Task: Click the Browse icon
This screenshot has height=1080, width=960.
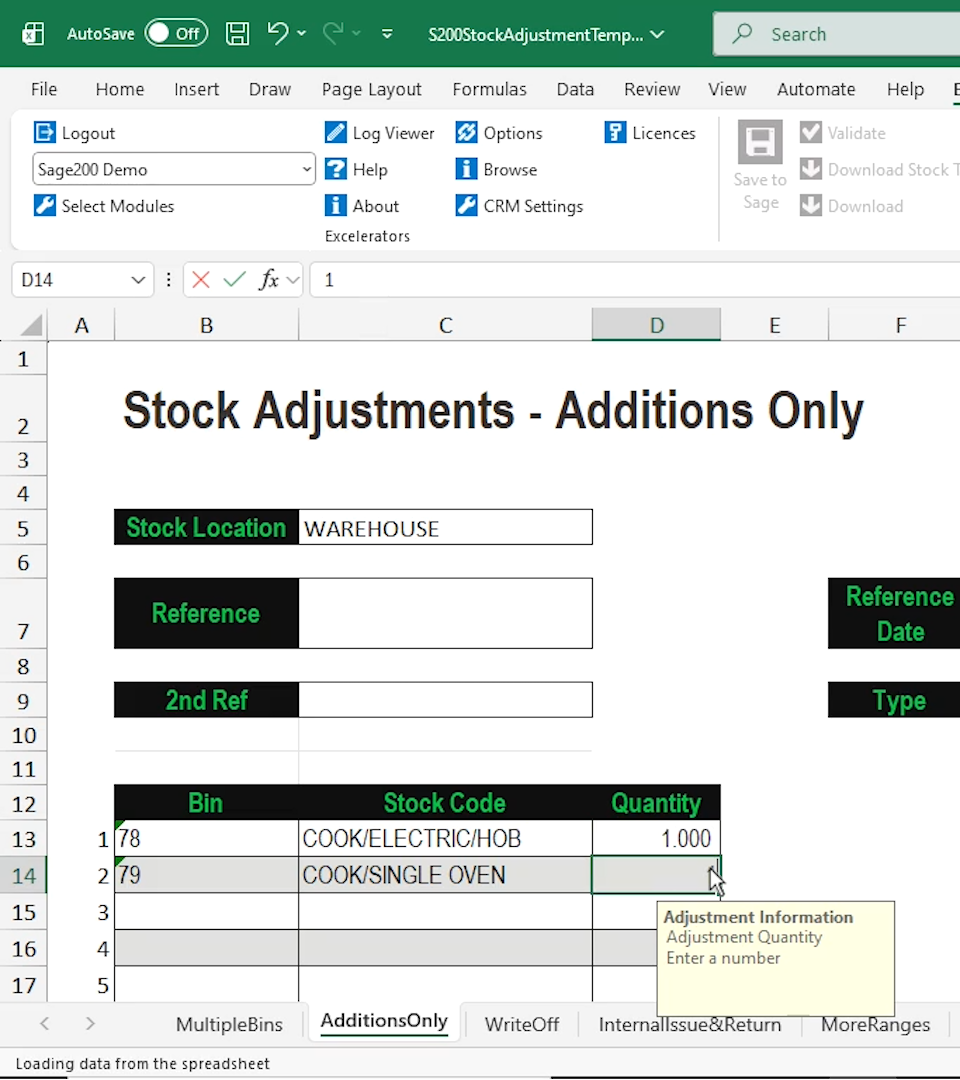Action: pos(465,169)
